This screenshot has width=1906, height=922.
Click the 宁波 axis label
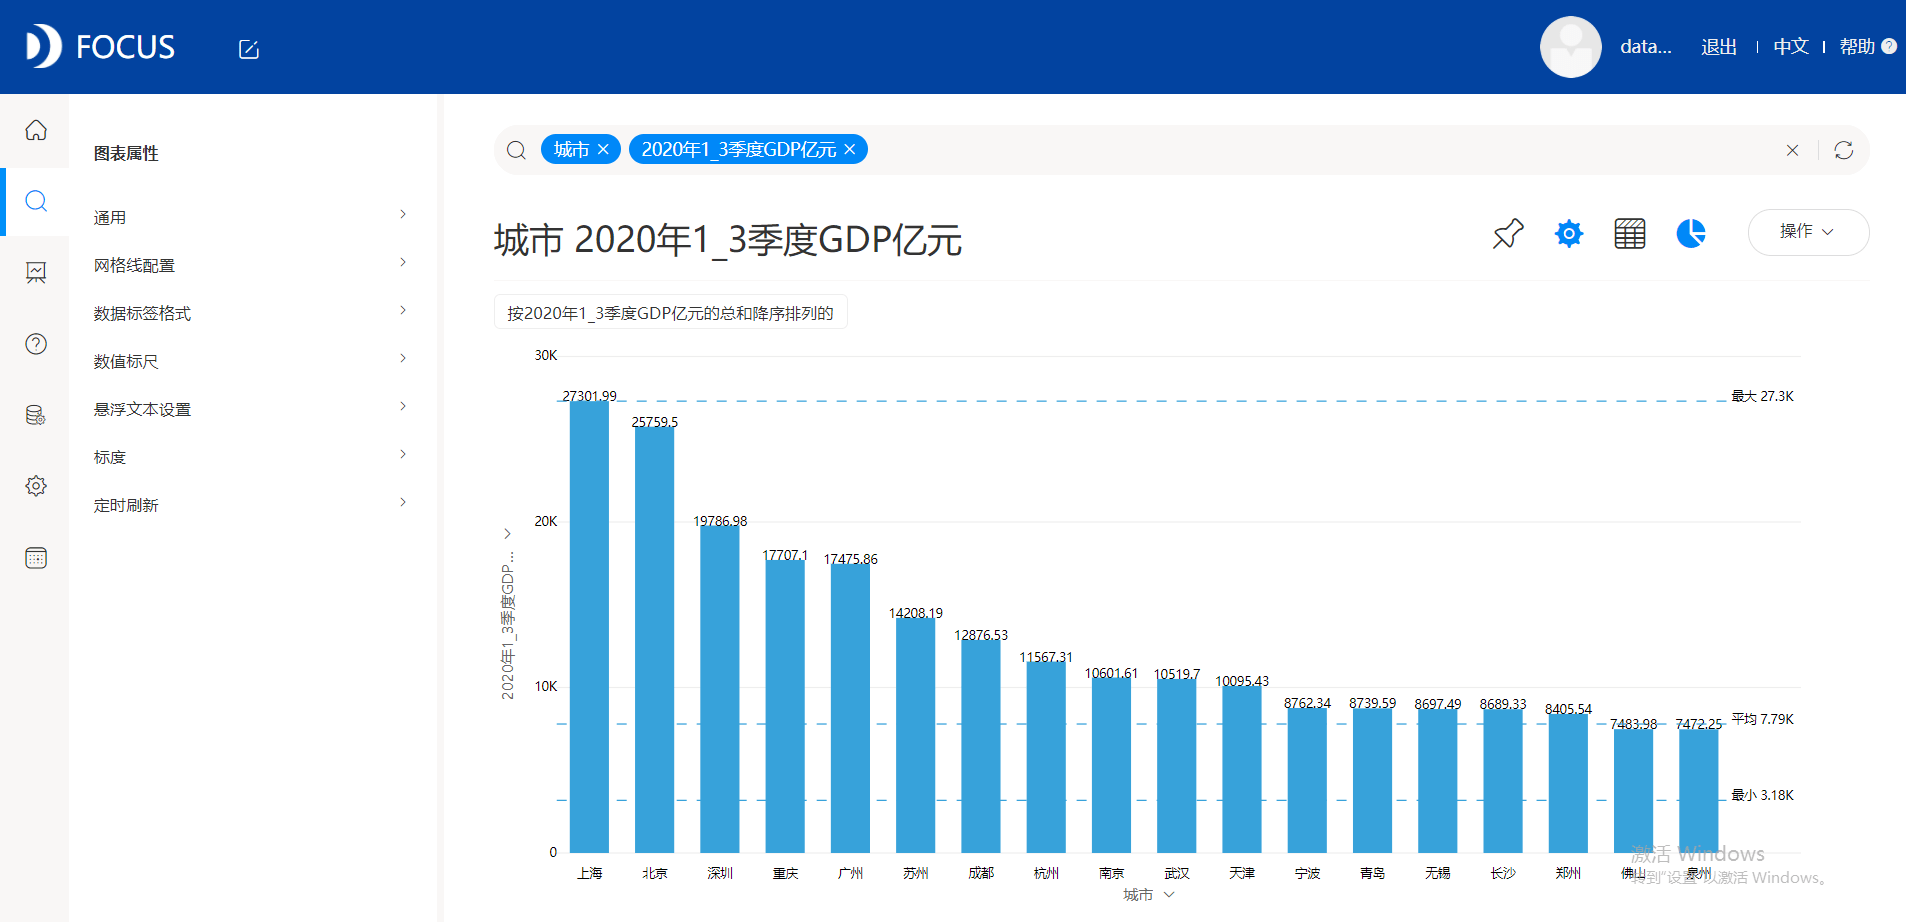click(x=1307, y=873)
